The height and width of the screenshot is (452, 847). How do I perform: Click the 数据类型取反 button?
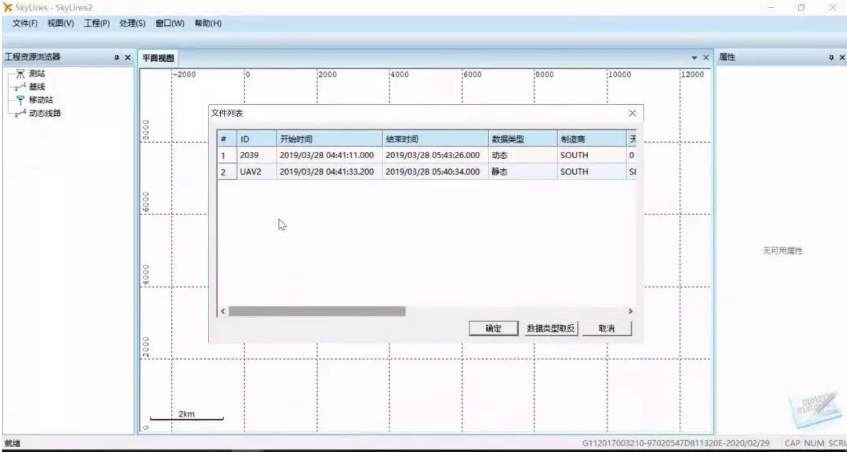[x=551, y=328]
